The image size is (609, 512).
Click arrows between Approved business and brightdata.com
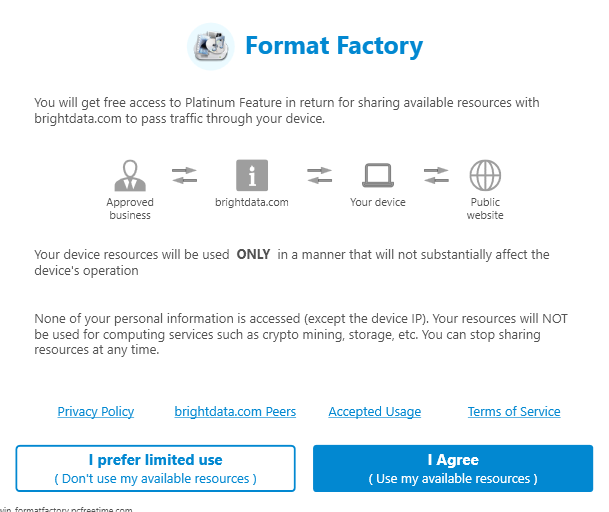point(184,175)
